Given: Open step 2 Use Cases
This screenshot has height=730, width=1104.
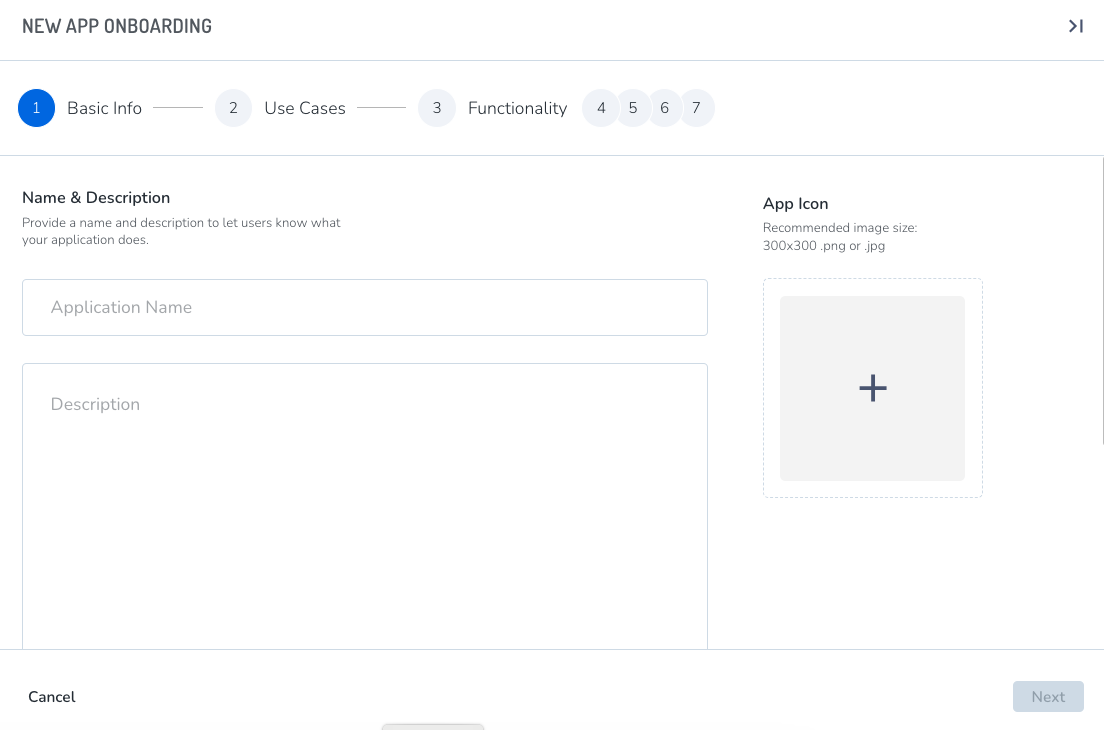Looking at the screenshot, I should click(233, 108).
